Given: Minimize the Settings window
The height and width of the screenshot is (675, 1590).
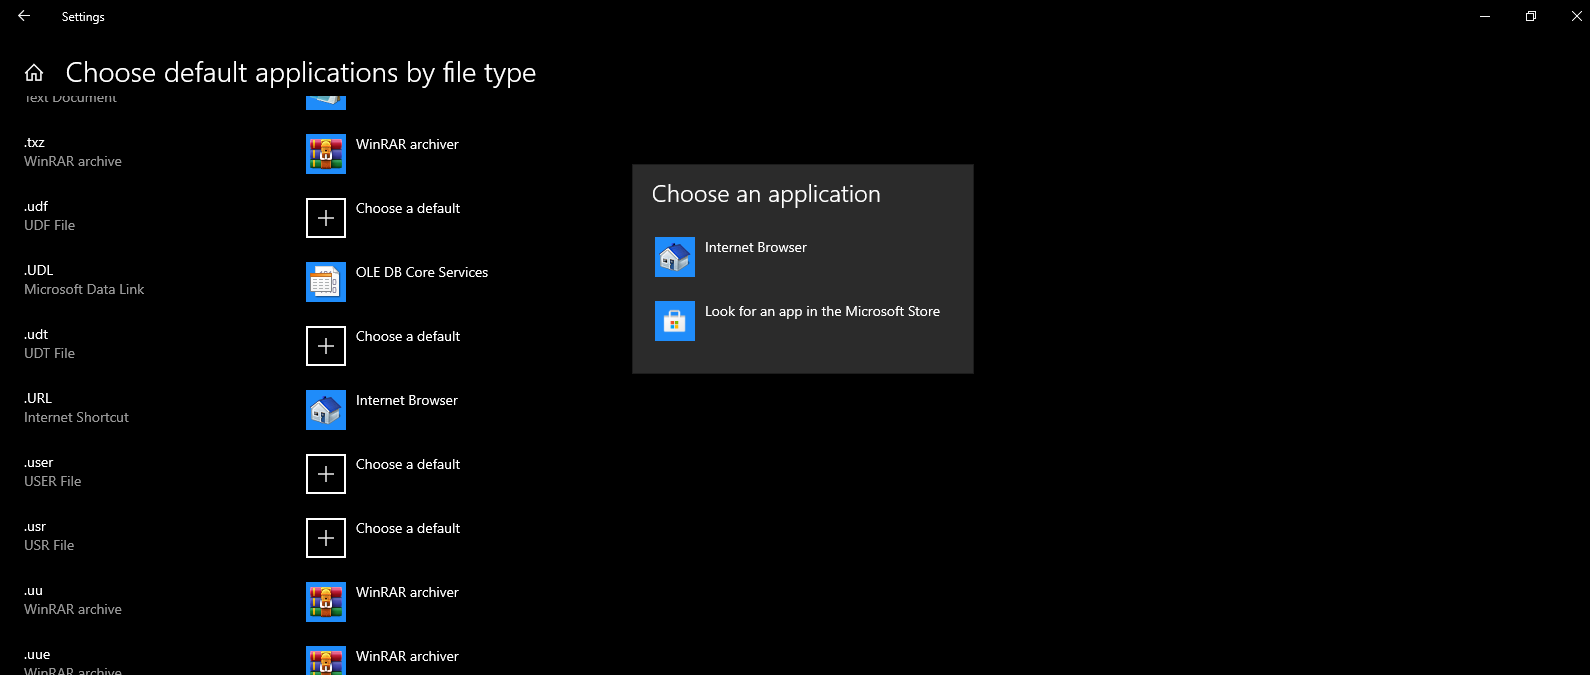Looking at the screenshot, I should (x=1485, y=16).
